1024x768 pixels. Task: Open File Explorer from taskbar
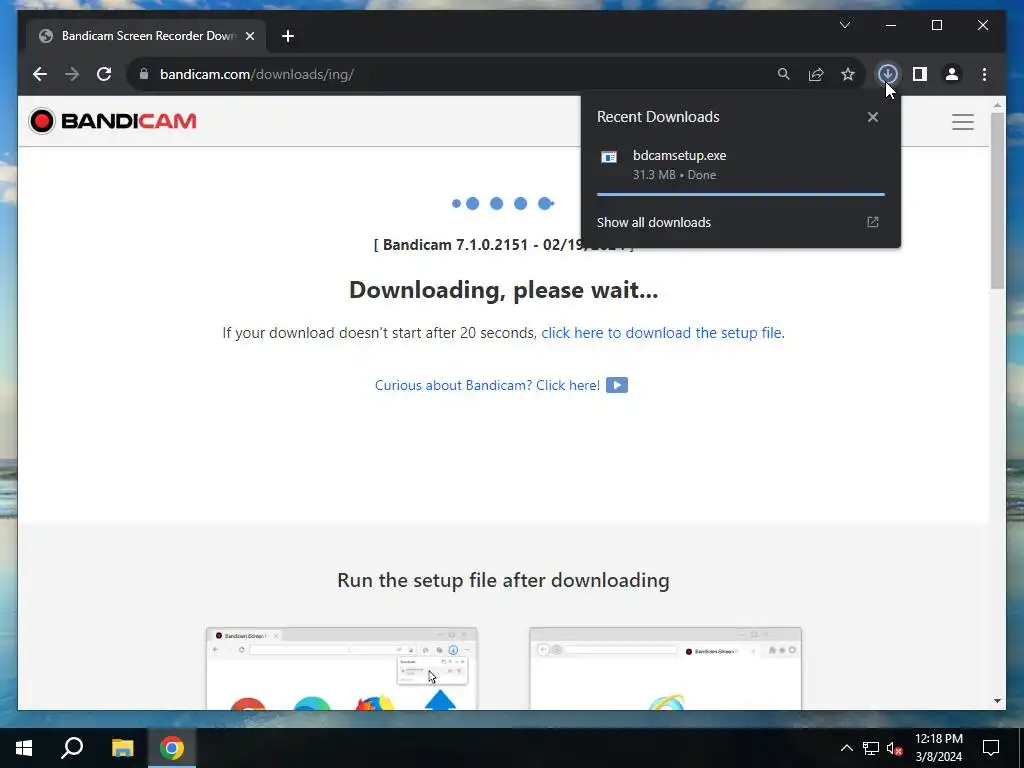pyautogui.click(x=122, y=748)
